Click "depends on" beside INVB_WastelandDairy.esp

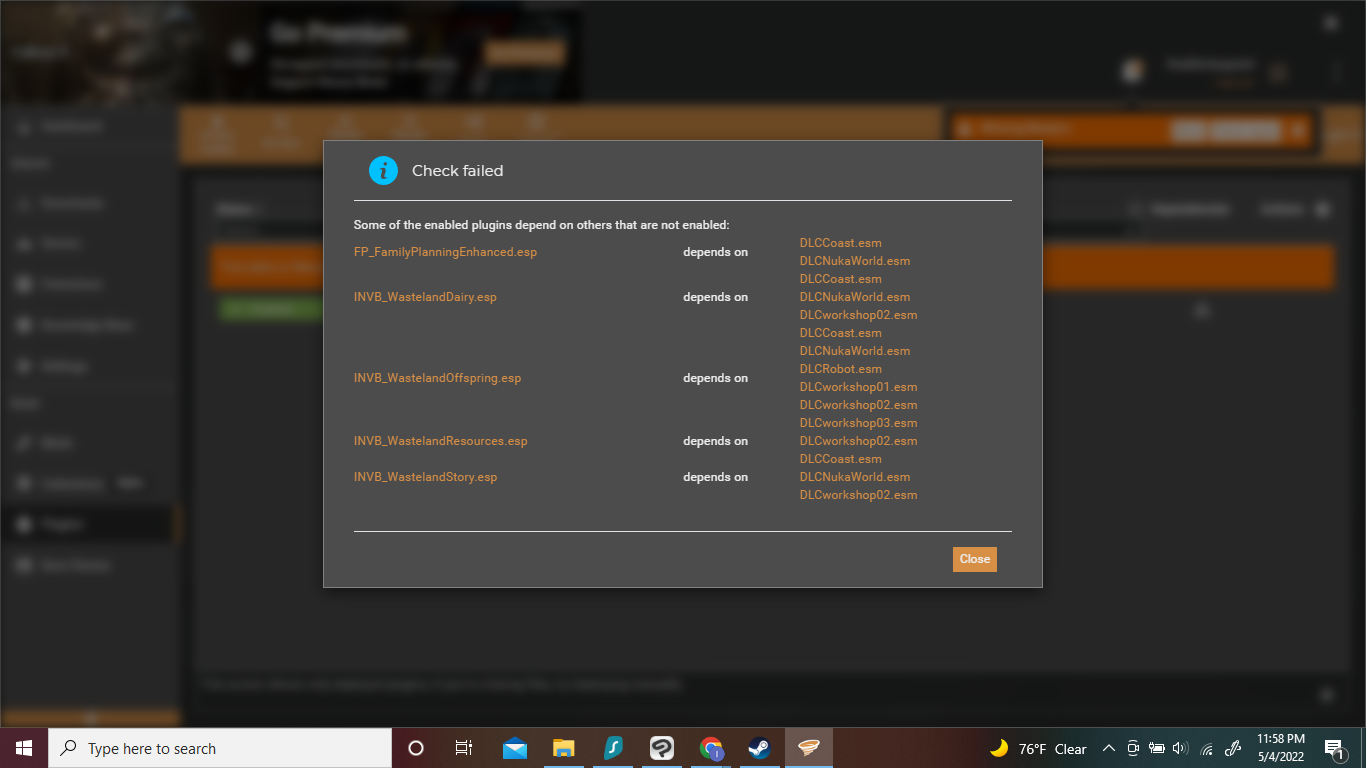[x=715, y=297]
